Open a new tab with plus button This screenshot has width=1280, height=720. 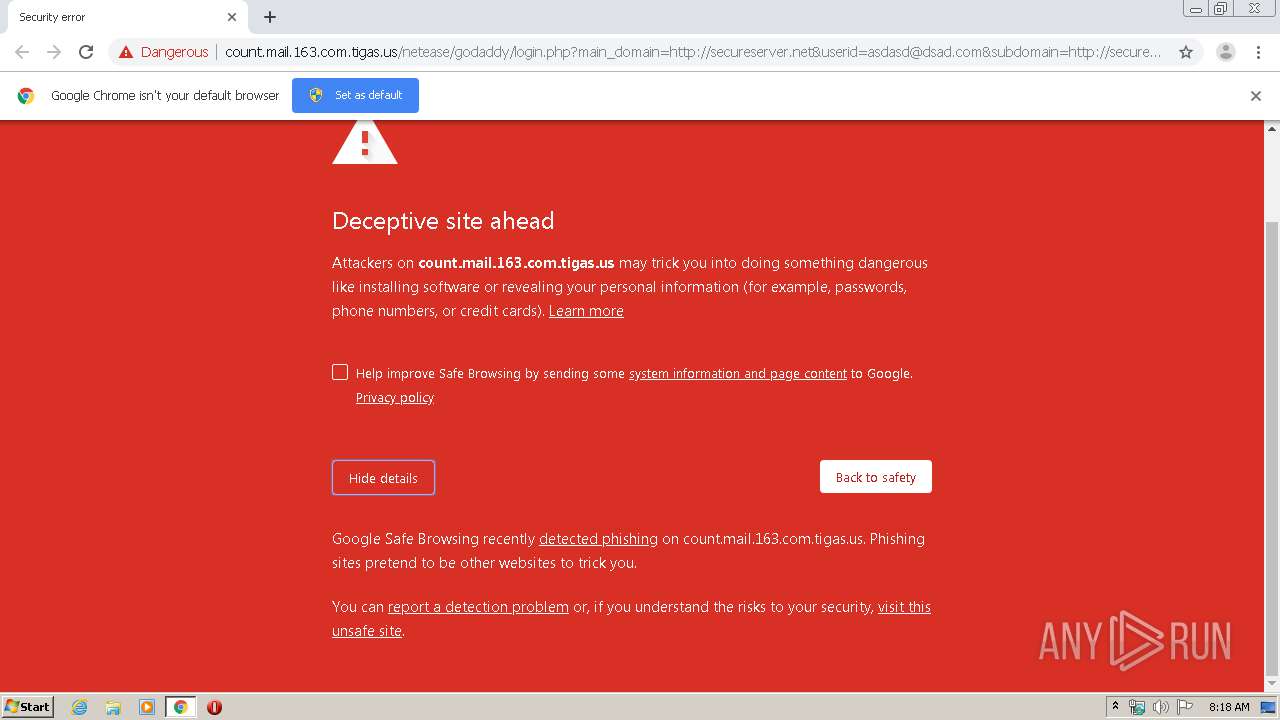click(x=270, y=17)
